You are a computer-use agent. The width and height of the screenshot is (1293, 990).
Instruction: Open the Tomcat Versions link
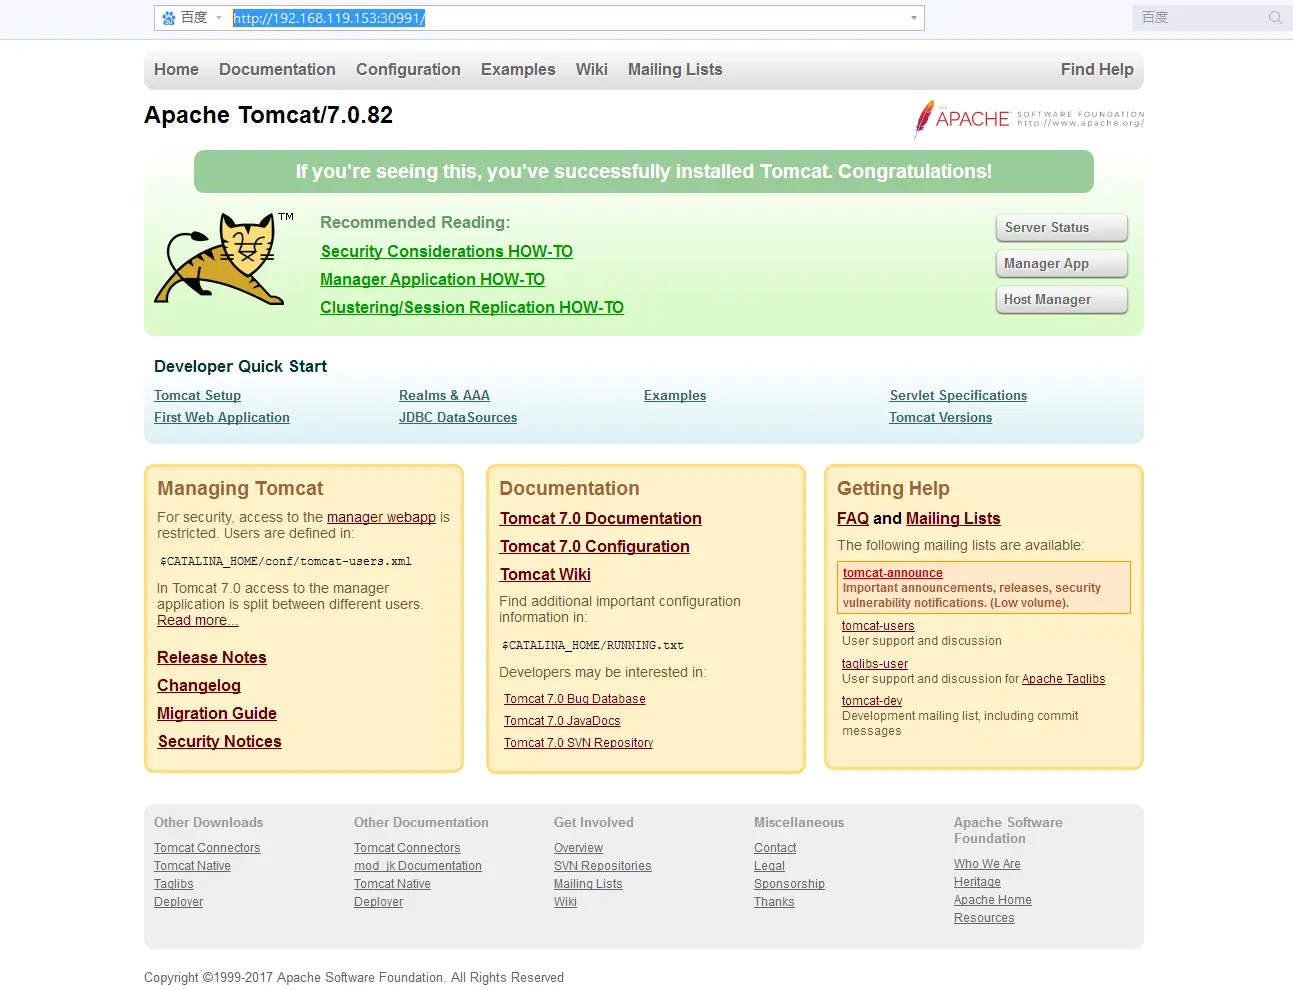pyautogui.click(x=941, y=418)
